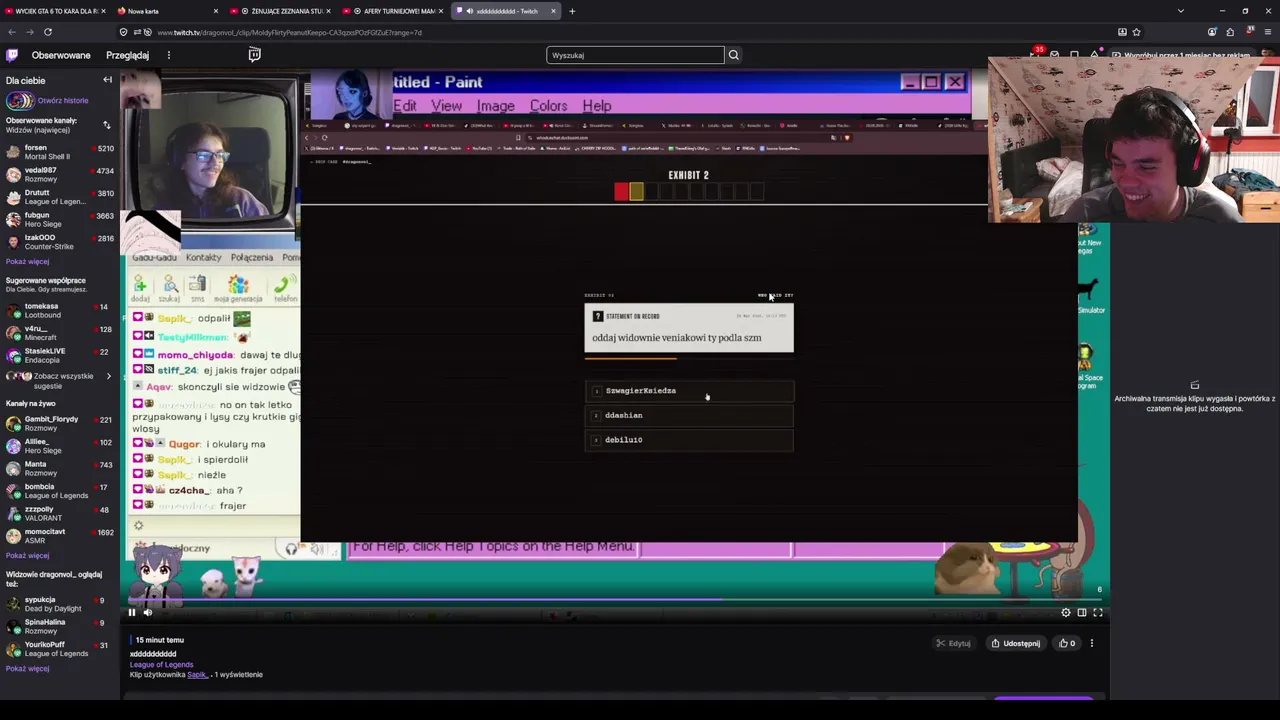Open Obserwowane following page
The height and width of the screenshot is (720, 1280).
(x=61, y=55)
